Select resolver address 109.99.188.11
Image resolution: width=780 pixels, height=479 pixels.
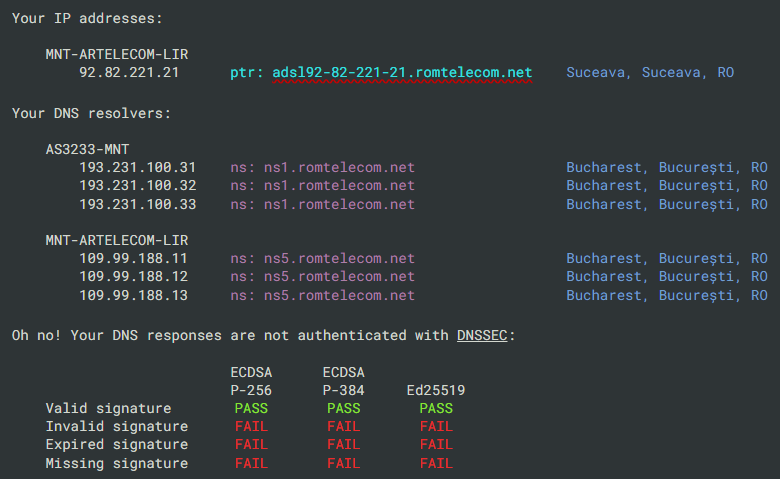coord(133,258)
